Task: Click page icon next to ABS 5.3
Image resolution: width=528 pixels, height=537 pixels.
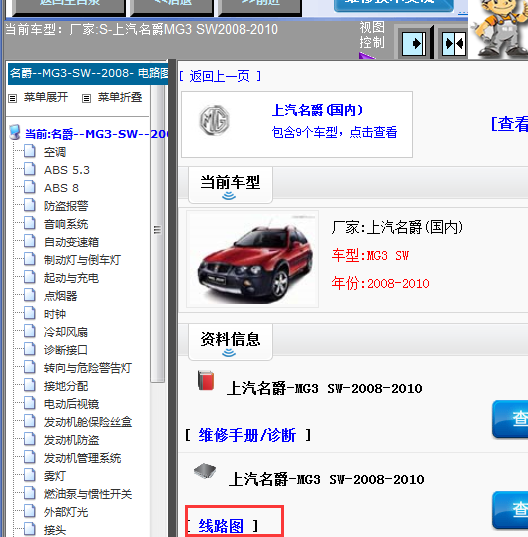Action: (30, 169)
